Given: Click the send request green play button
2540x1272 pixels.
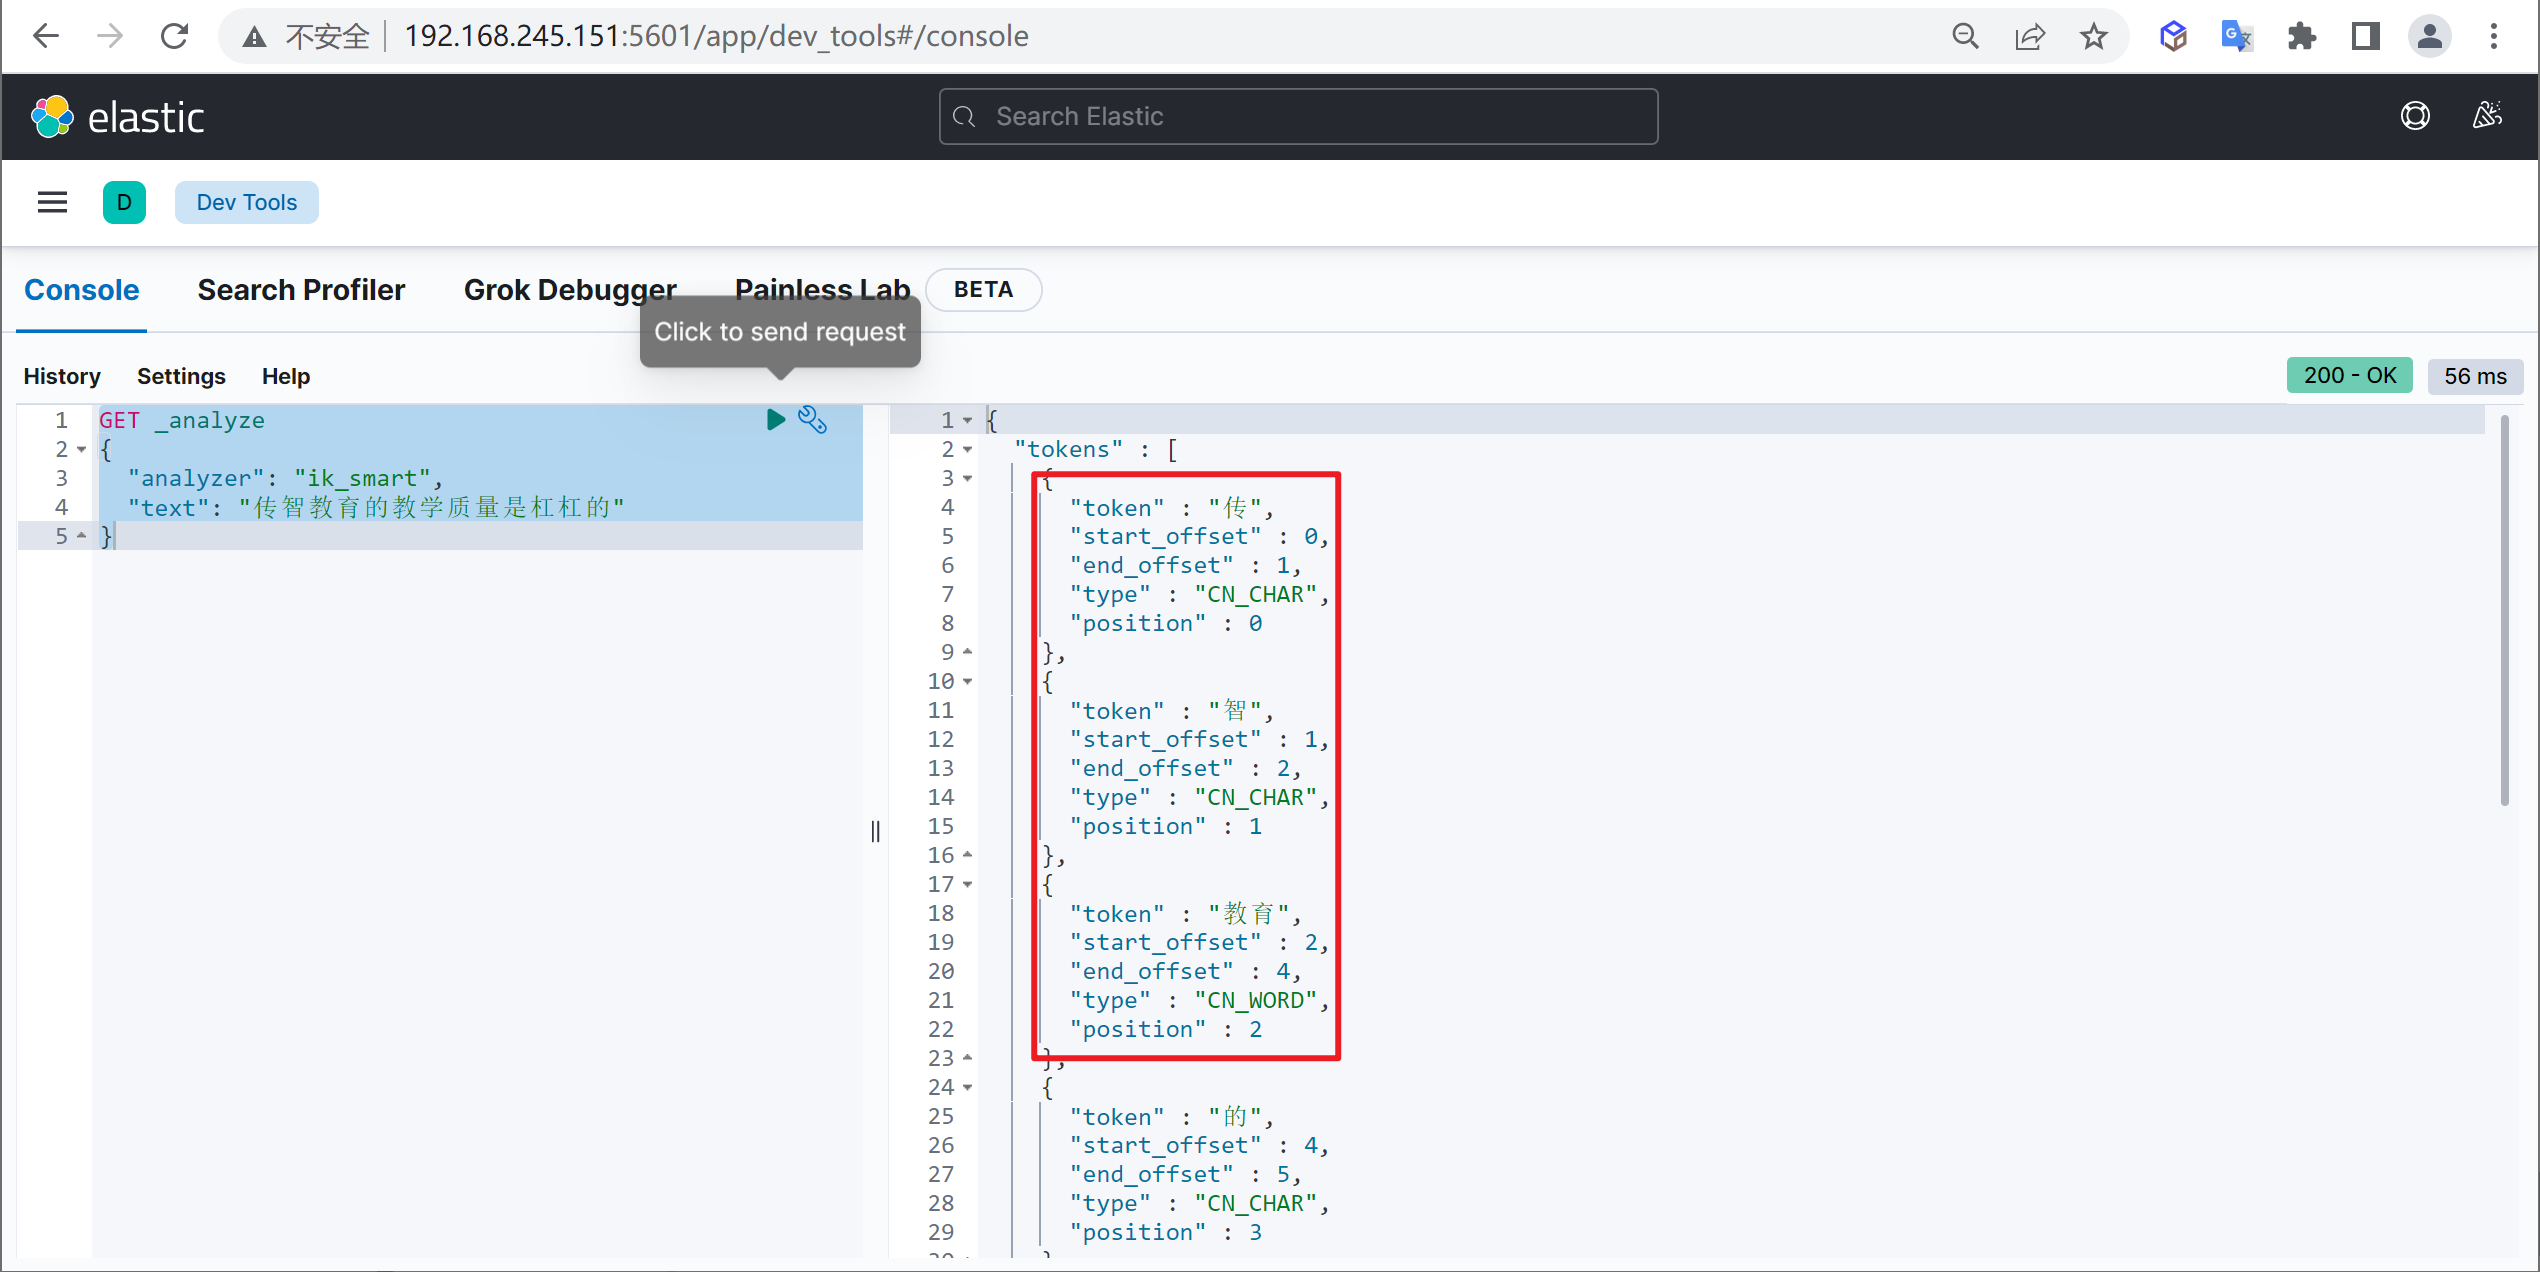Looking at the screenshot, I should point(775,419).
